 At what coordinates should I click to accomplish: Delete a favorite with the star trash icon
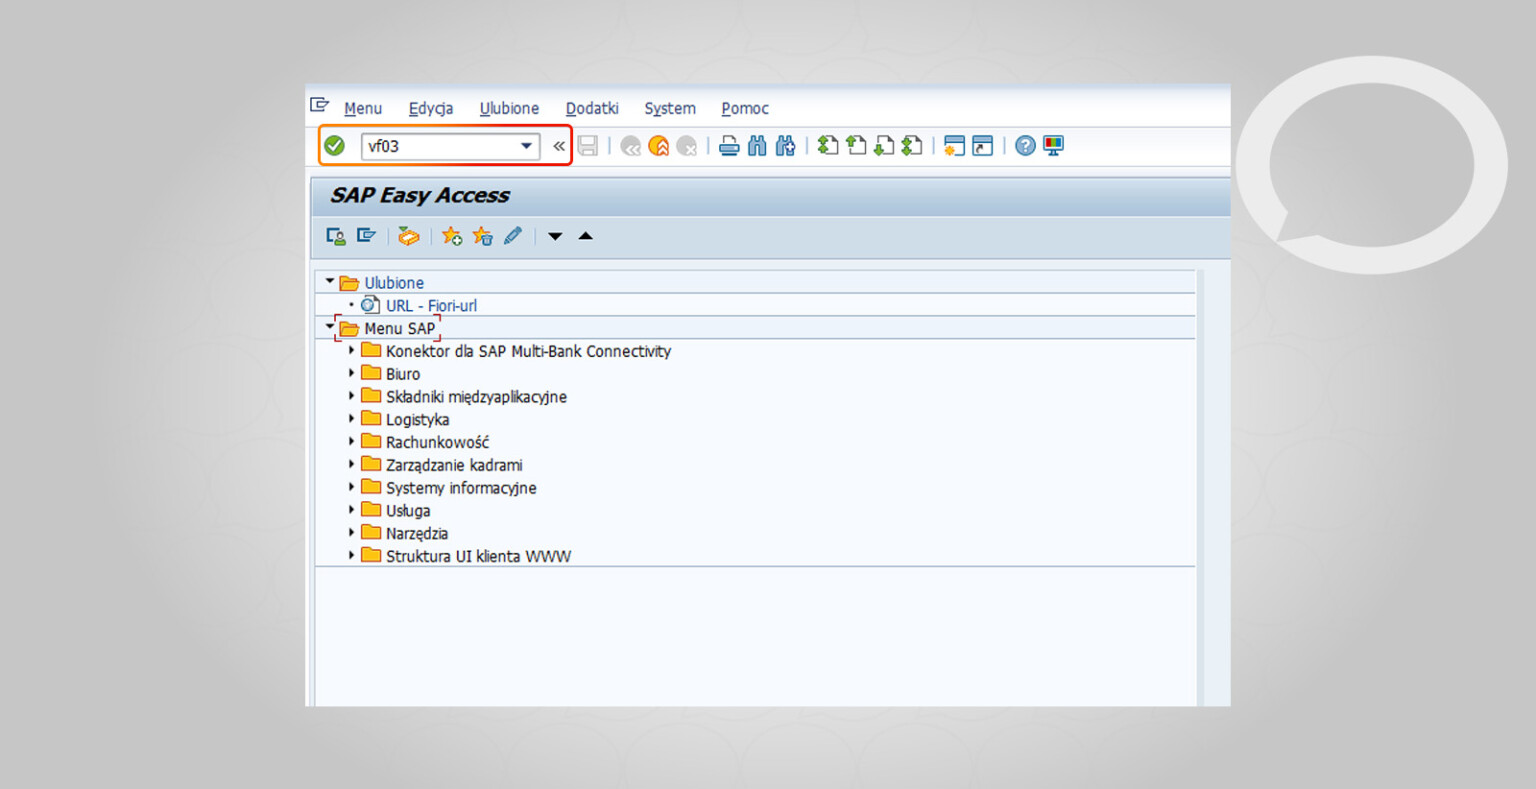point(483,236)
